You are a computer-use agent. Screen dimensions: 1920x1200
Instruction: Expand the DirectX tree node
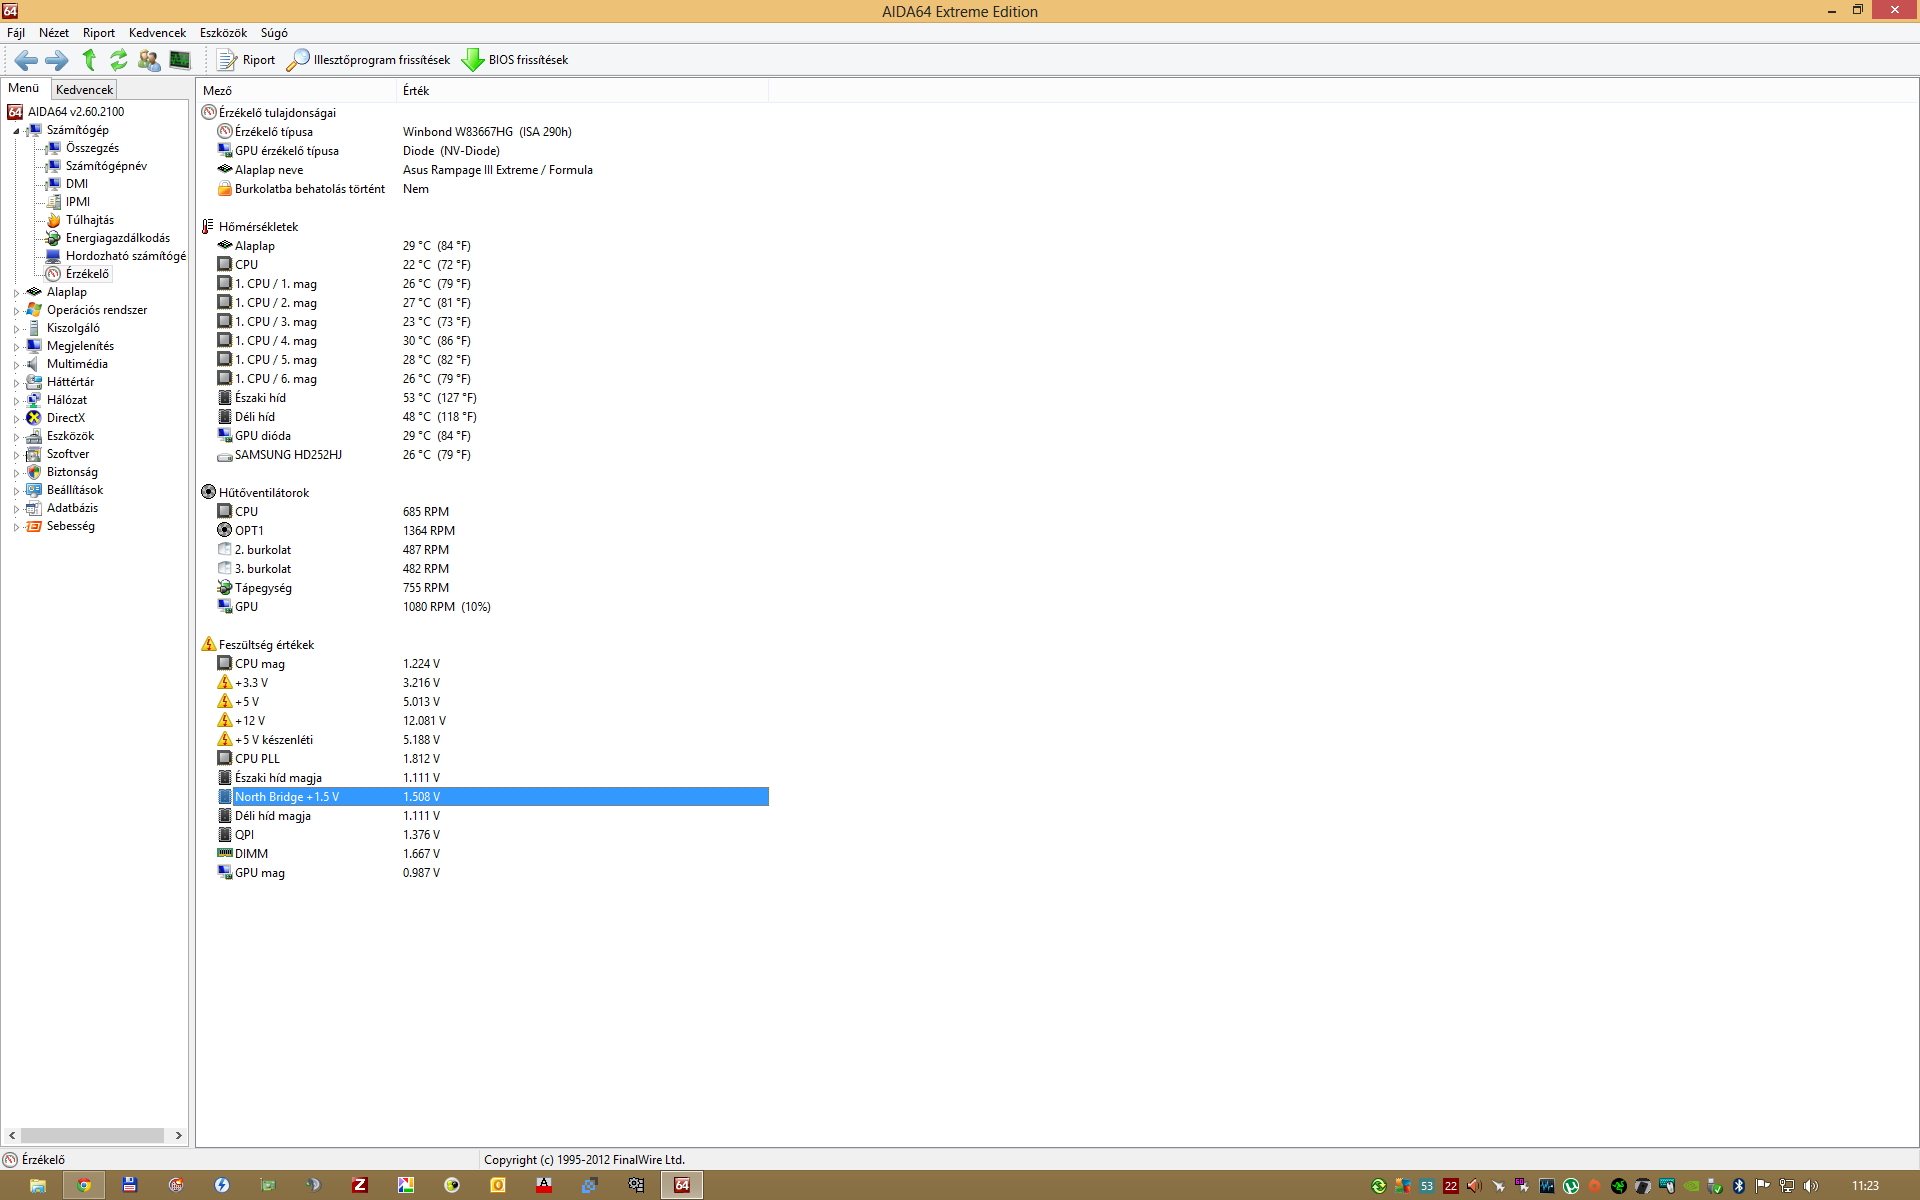tap(16, 419)
